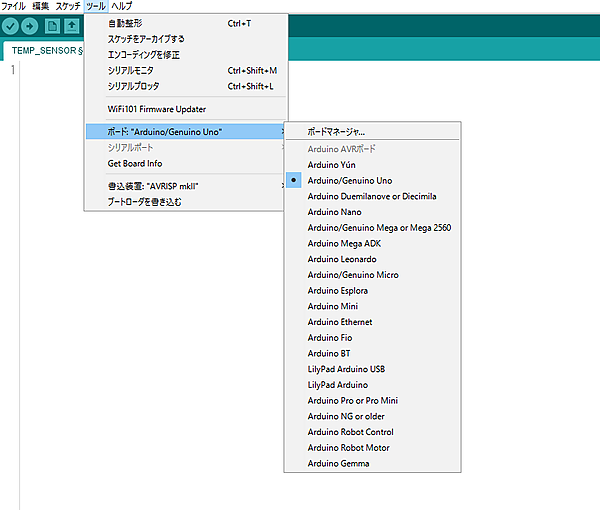Click the New sketch toolbar icon
This screenshot has height=510, width=600.
(x=52, y=26)
